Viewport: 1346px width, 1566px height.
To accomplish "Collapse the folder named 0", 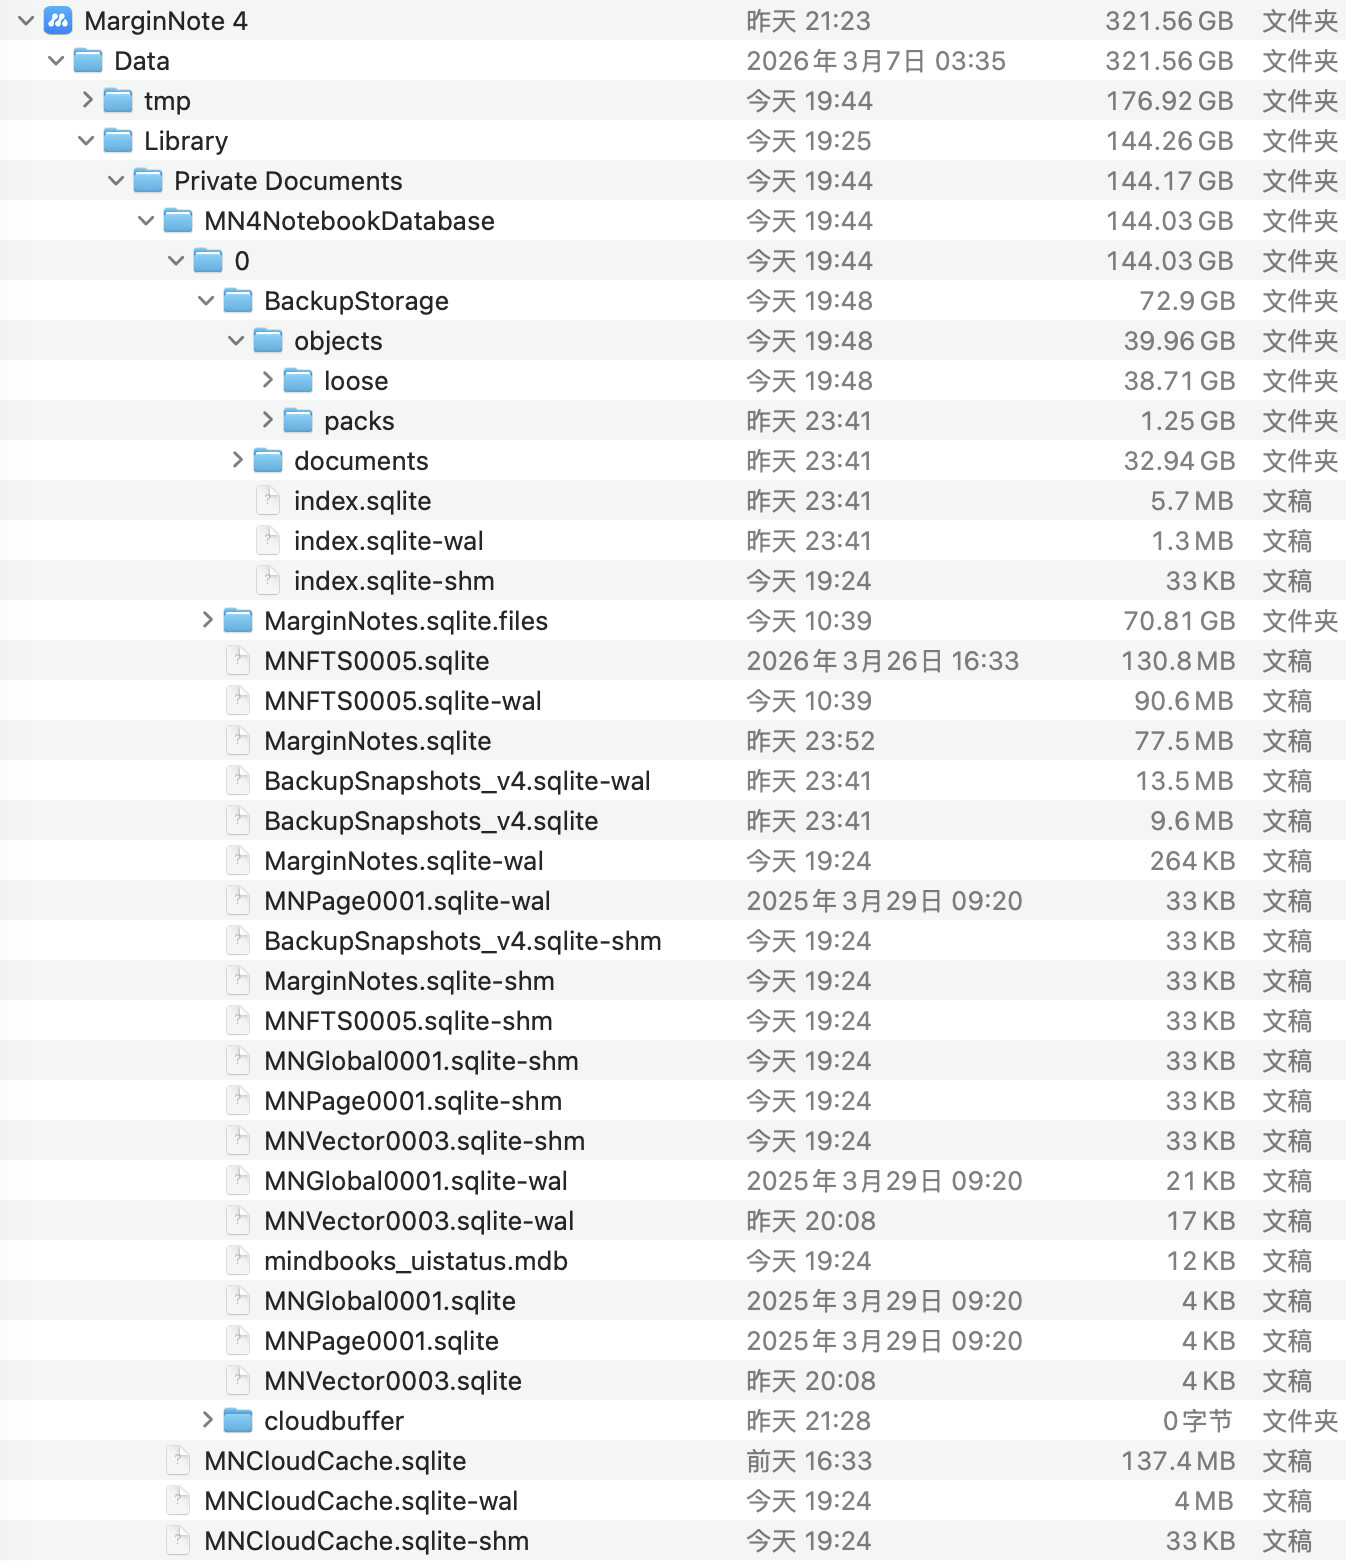I will click(176, 261).
